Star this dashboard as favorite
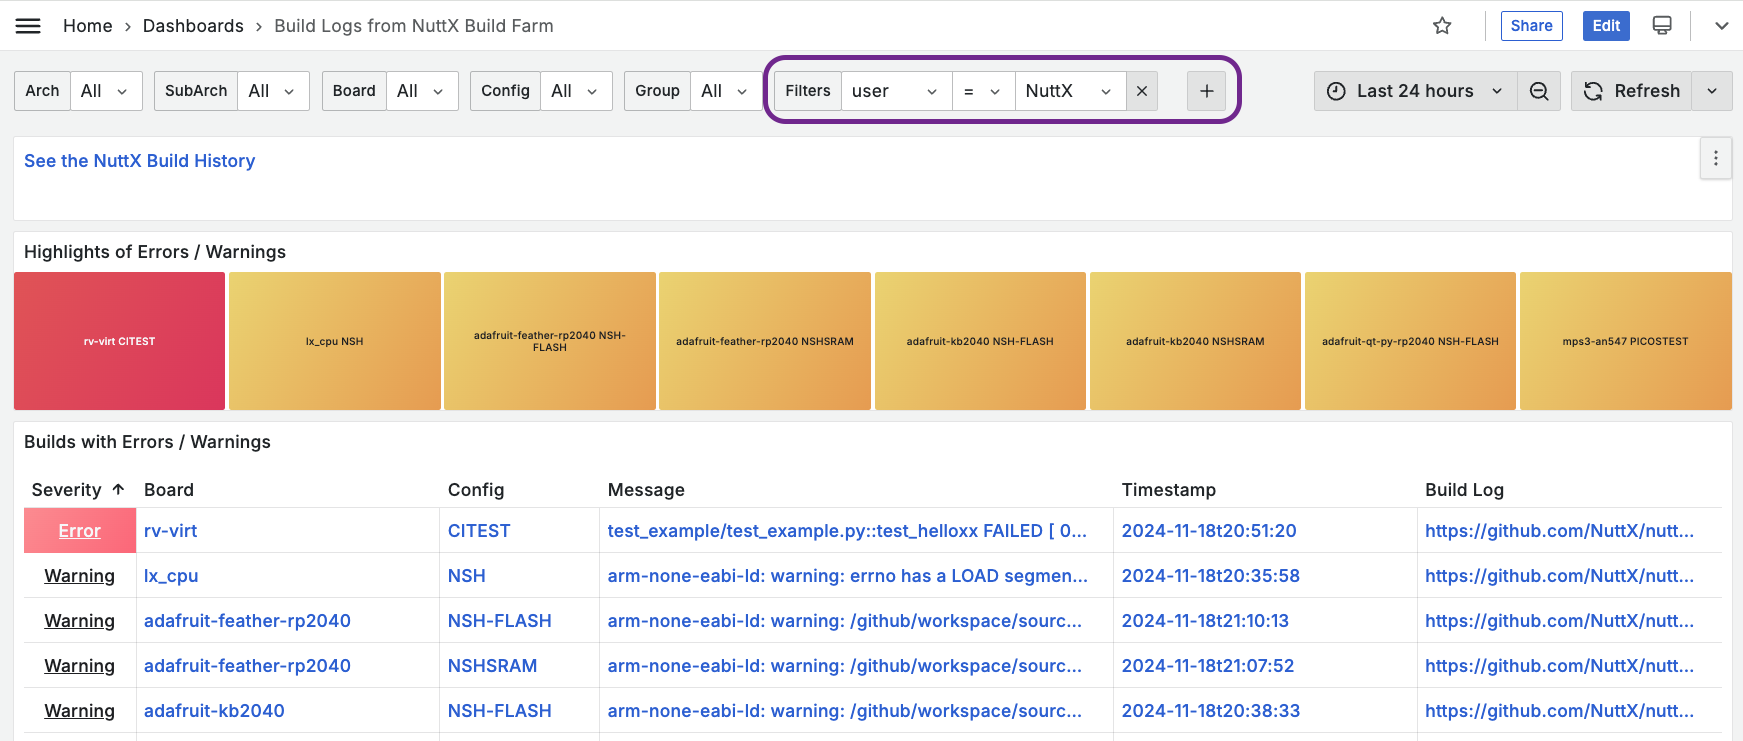This screenshot has width=1743, height=741. (x=1442, y=26)
